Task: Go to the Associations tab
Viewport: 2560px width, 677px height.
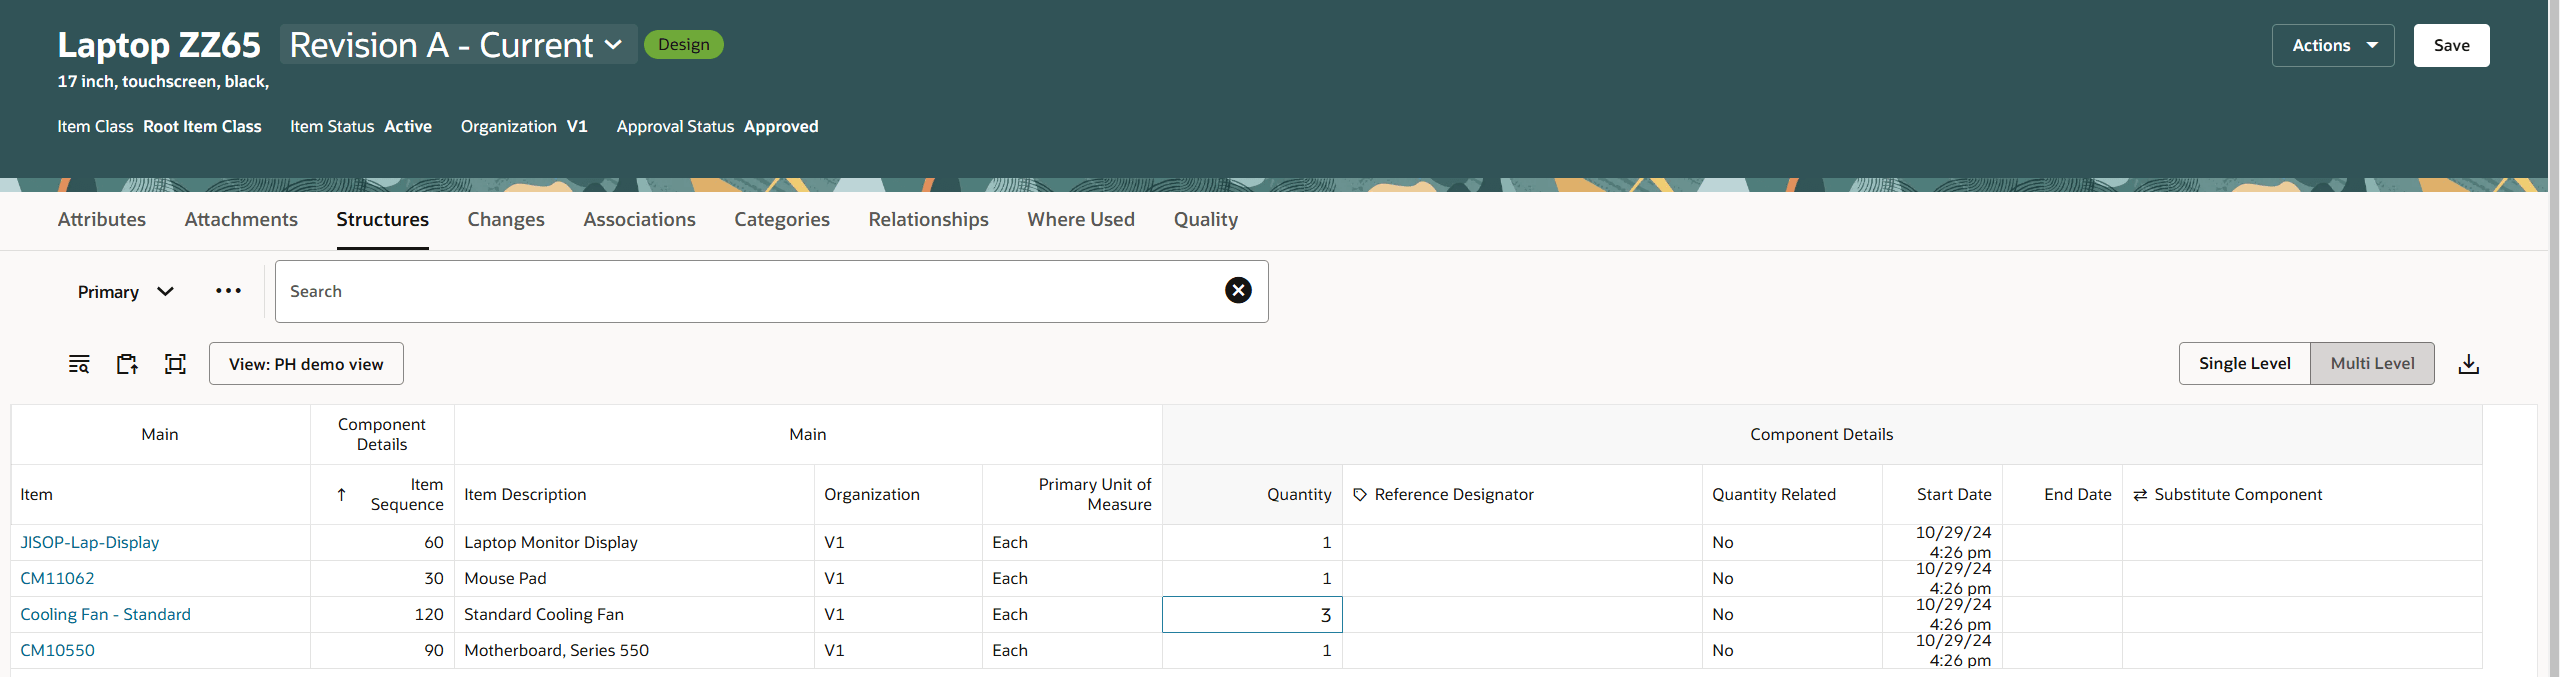Action: click(x=639, y=220)
